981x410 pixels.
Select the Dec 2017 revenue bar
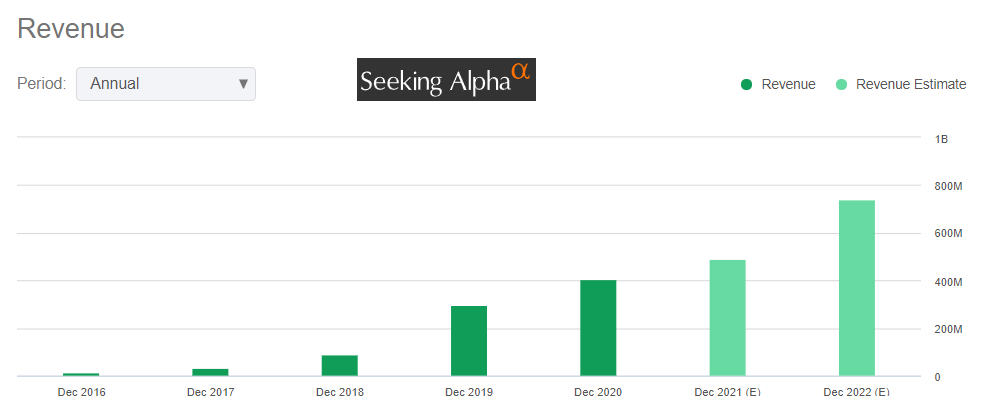210,372
